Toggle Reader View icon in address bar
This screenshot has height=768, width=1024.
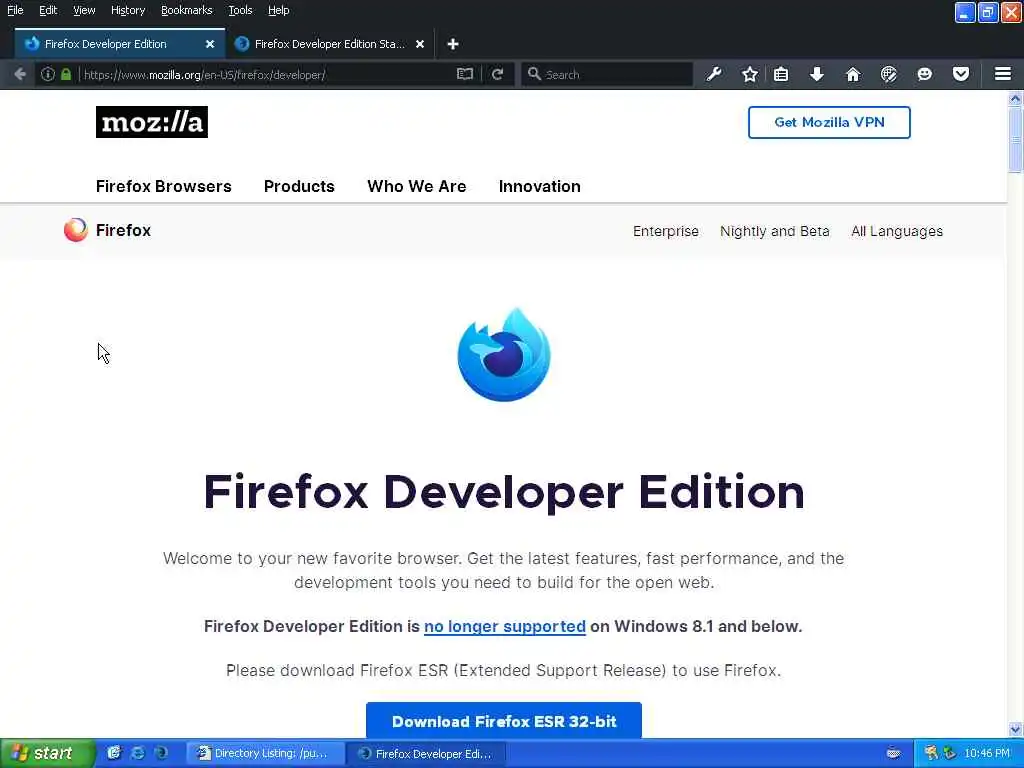coord(464,74)
